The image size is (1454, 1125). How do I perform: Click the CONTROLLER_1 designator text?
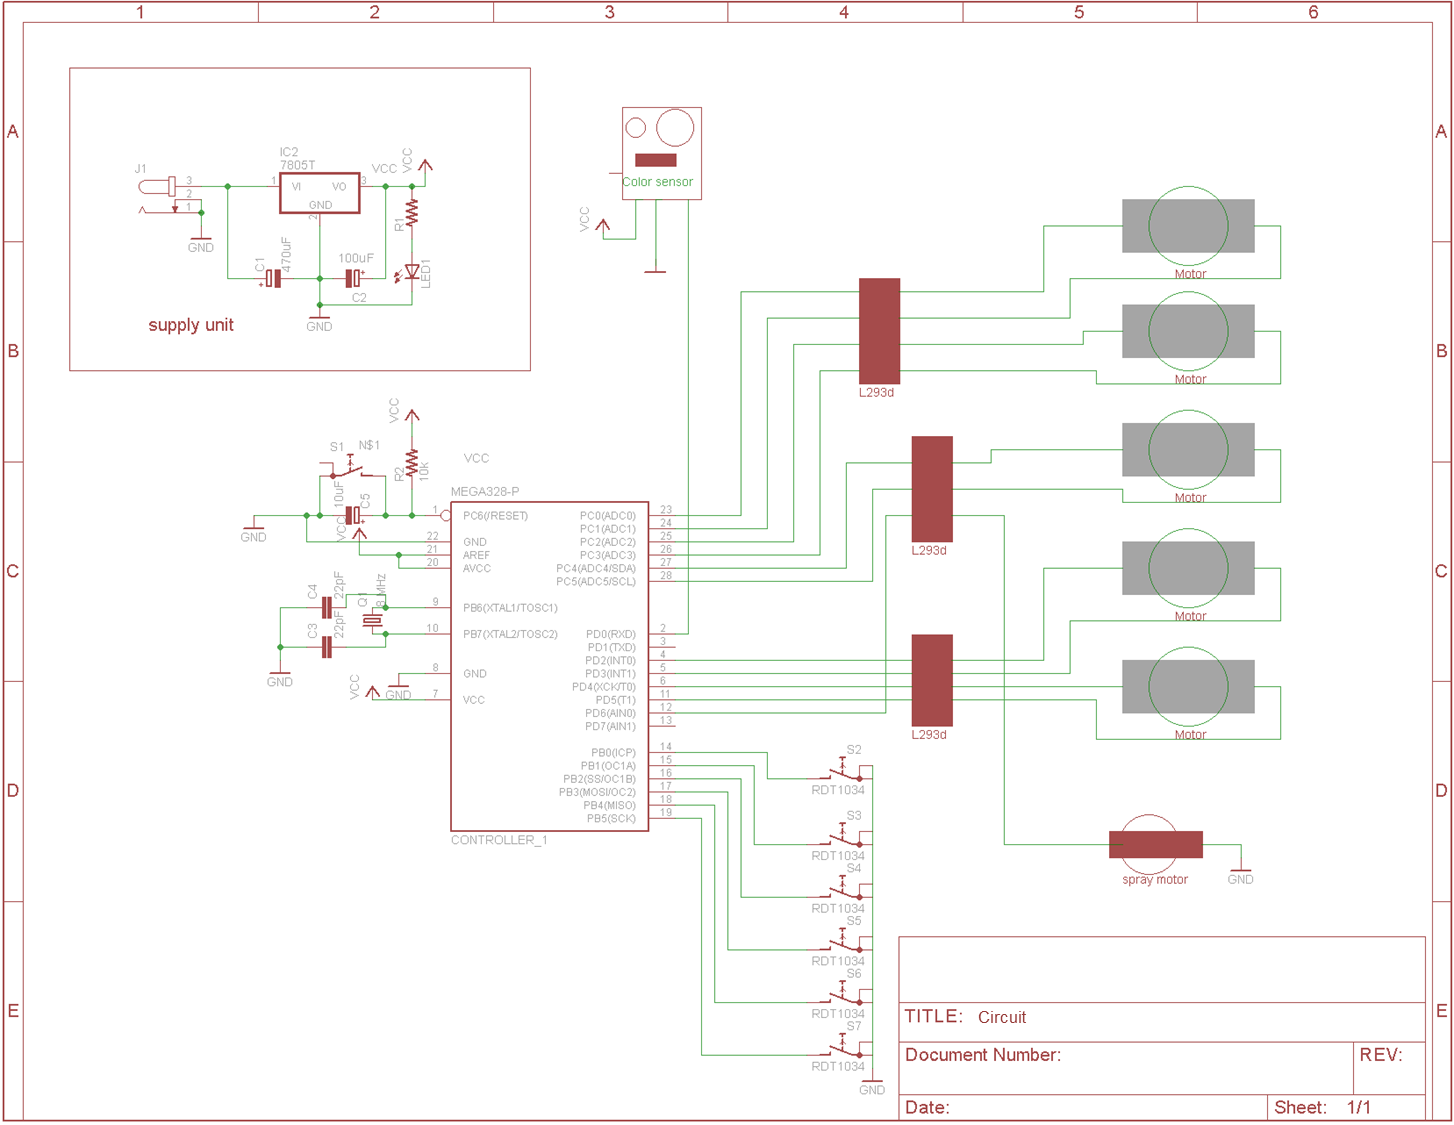click(499, 840)
